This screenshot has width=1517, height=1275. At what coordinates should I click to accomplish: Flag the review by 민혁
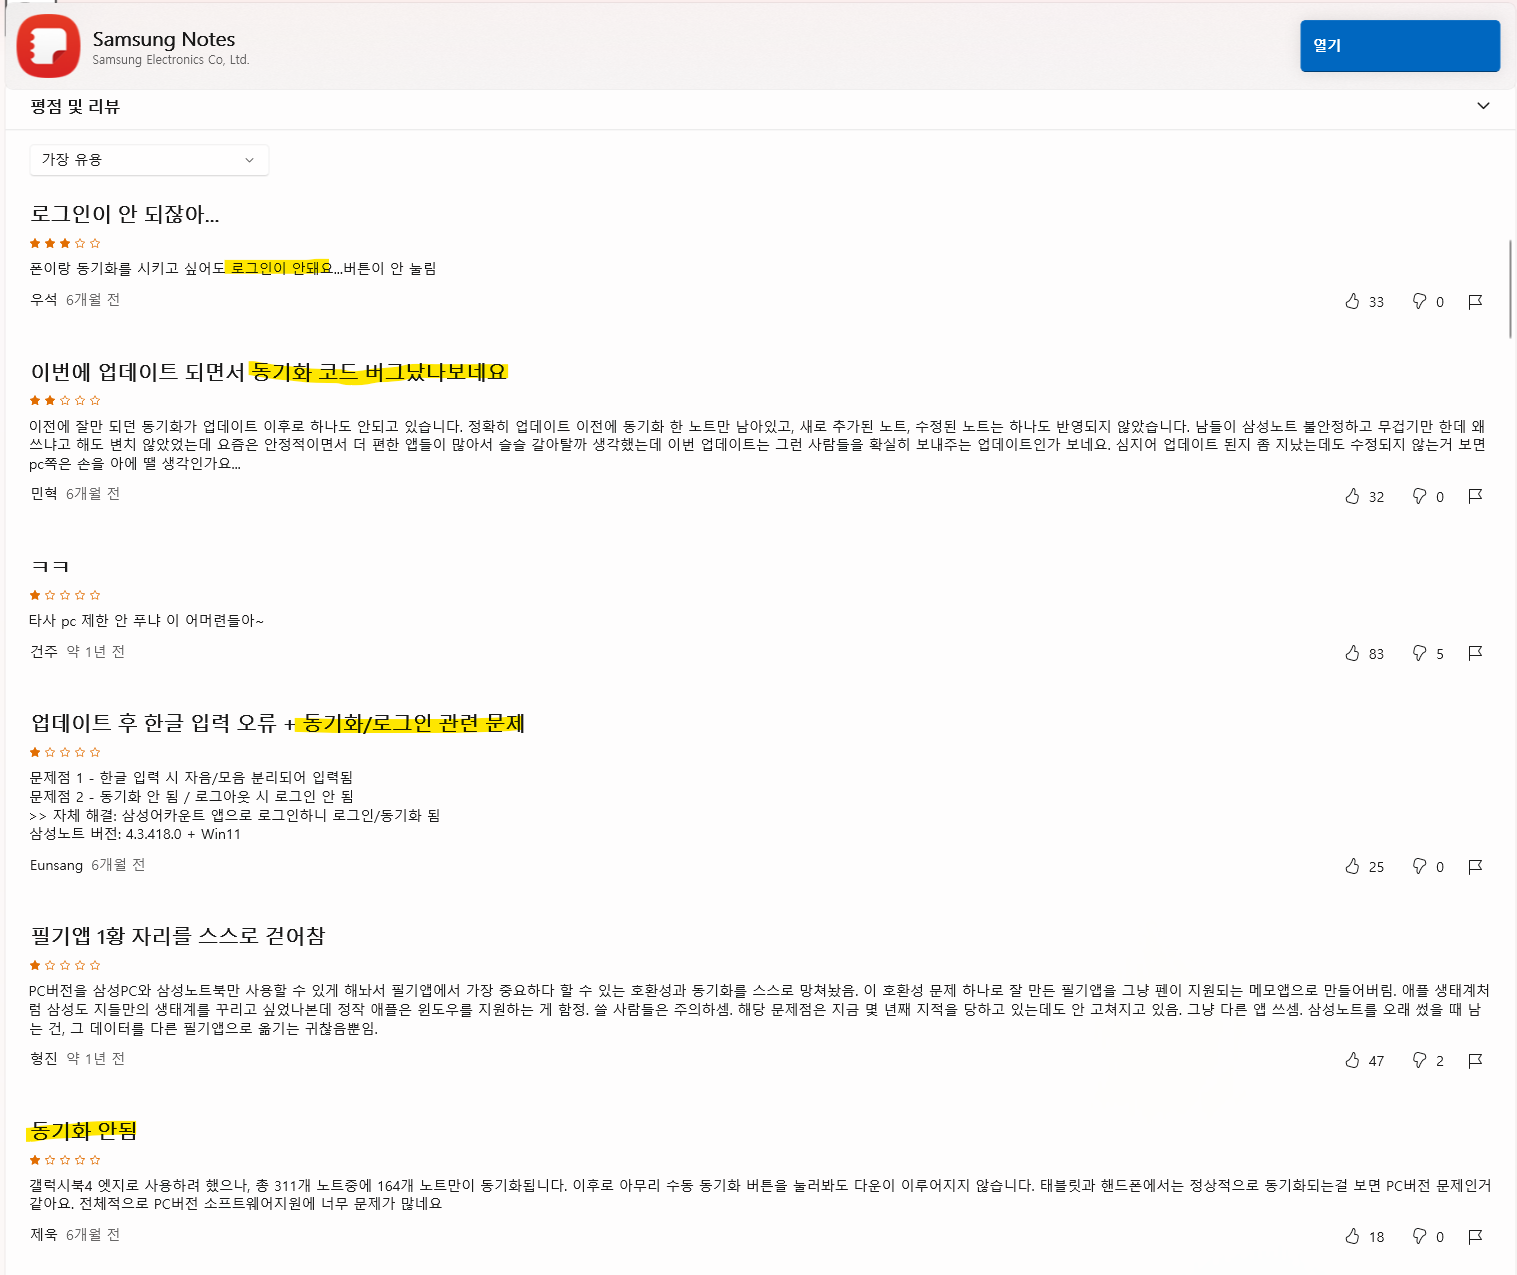tap(1475, 496)
